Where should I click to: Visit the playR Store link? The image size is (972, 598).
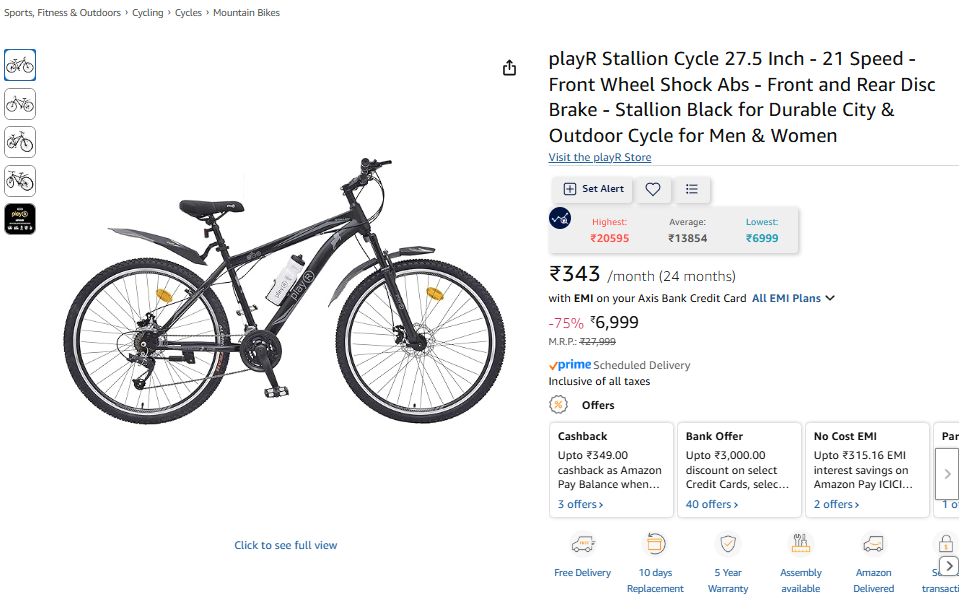click(x=599, y=157)
